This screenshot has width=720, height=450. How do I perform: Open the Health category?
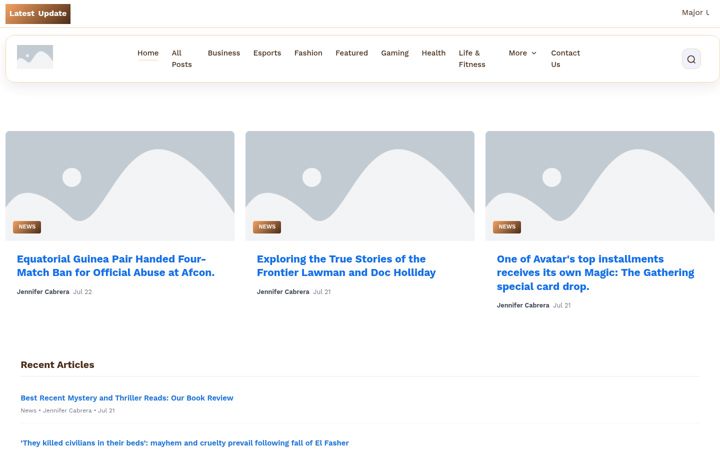[x=433, y=53]
